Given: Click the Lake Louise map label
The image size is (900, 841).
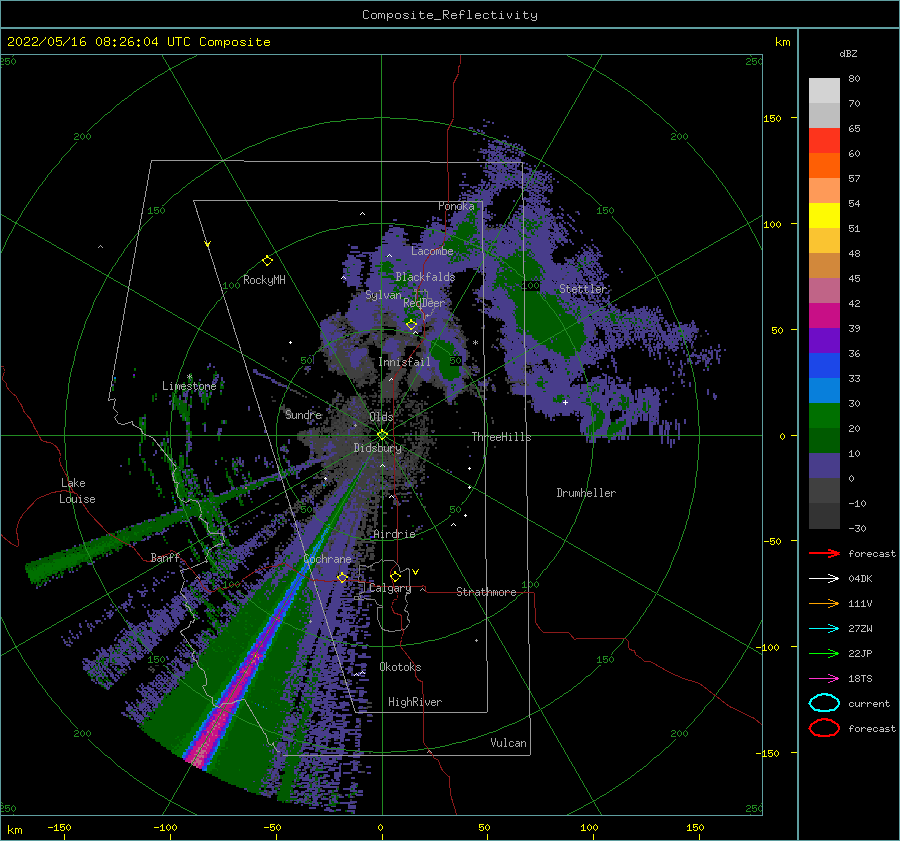Looking at the screenshot, I should [x=77, y=491].
